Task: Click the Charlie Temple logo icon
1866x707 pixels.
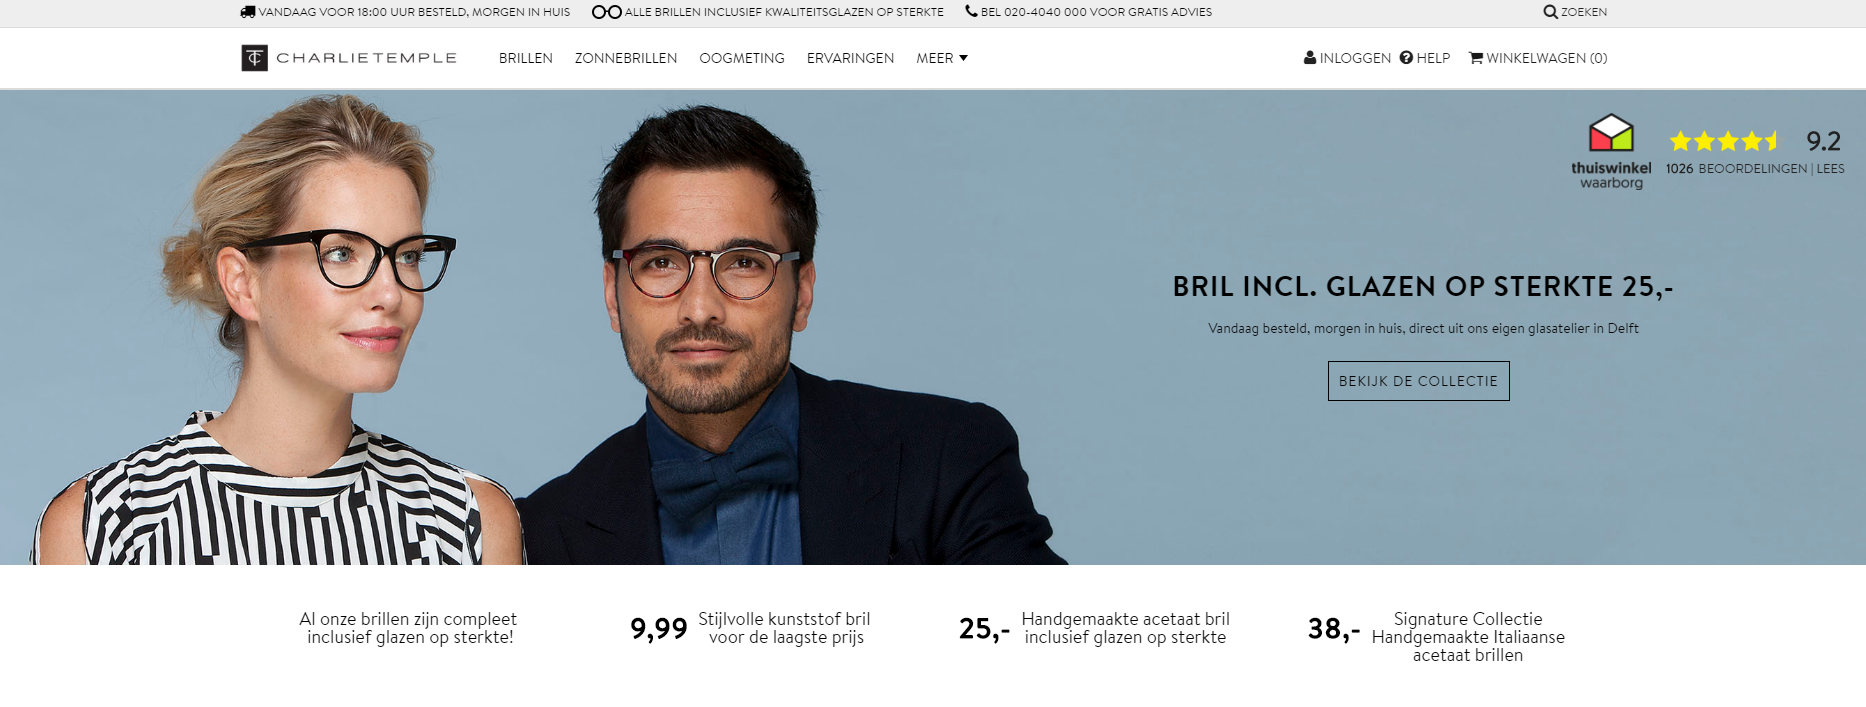Action: (254, 58)
